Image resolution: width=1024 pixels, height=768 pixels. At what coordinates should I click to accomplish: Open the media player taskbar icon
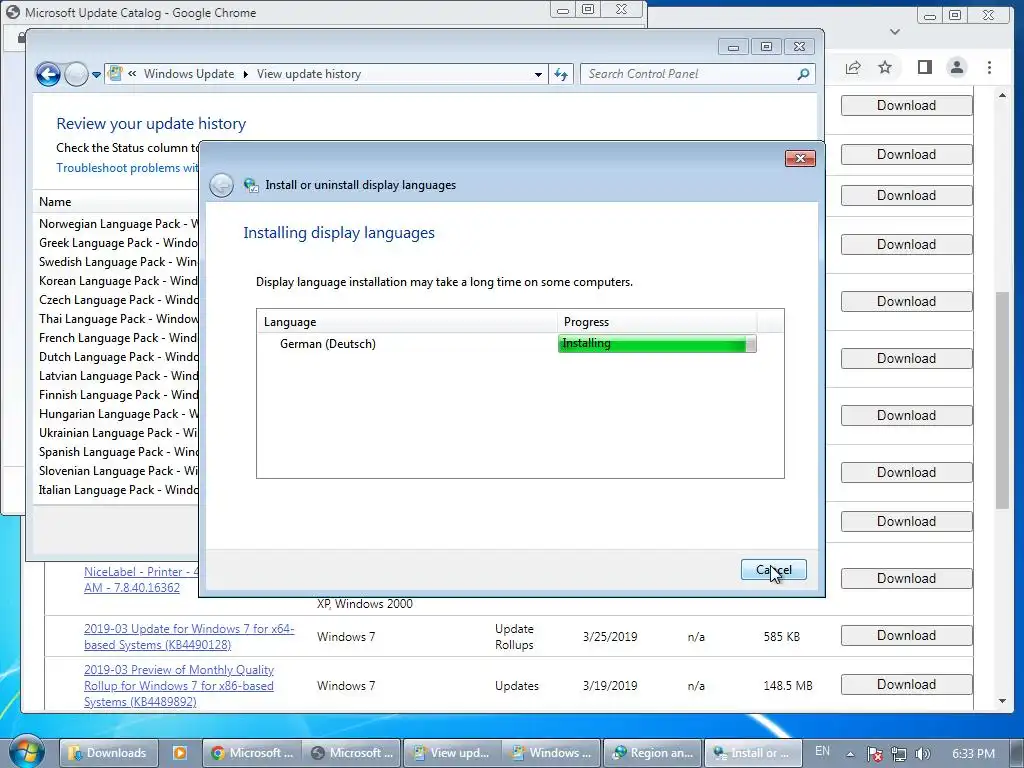click(180, 753)
